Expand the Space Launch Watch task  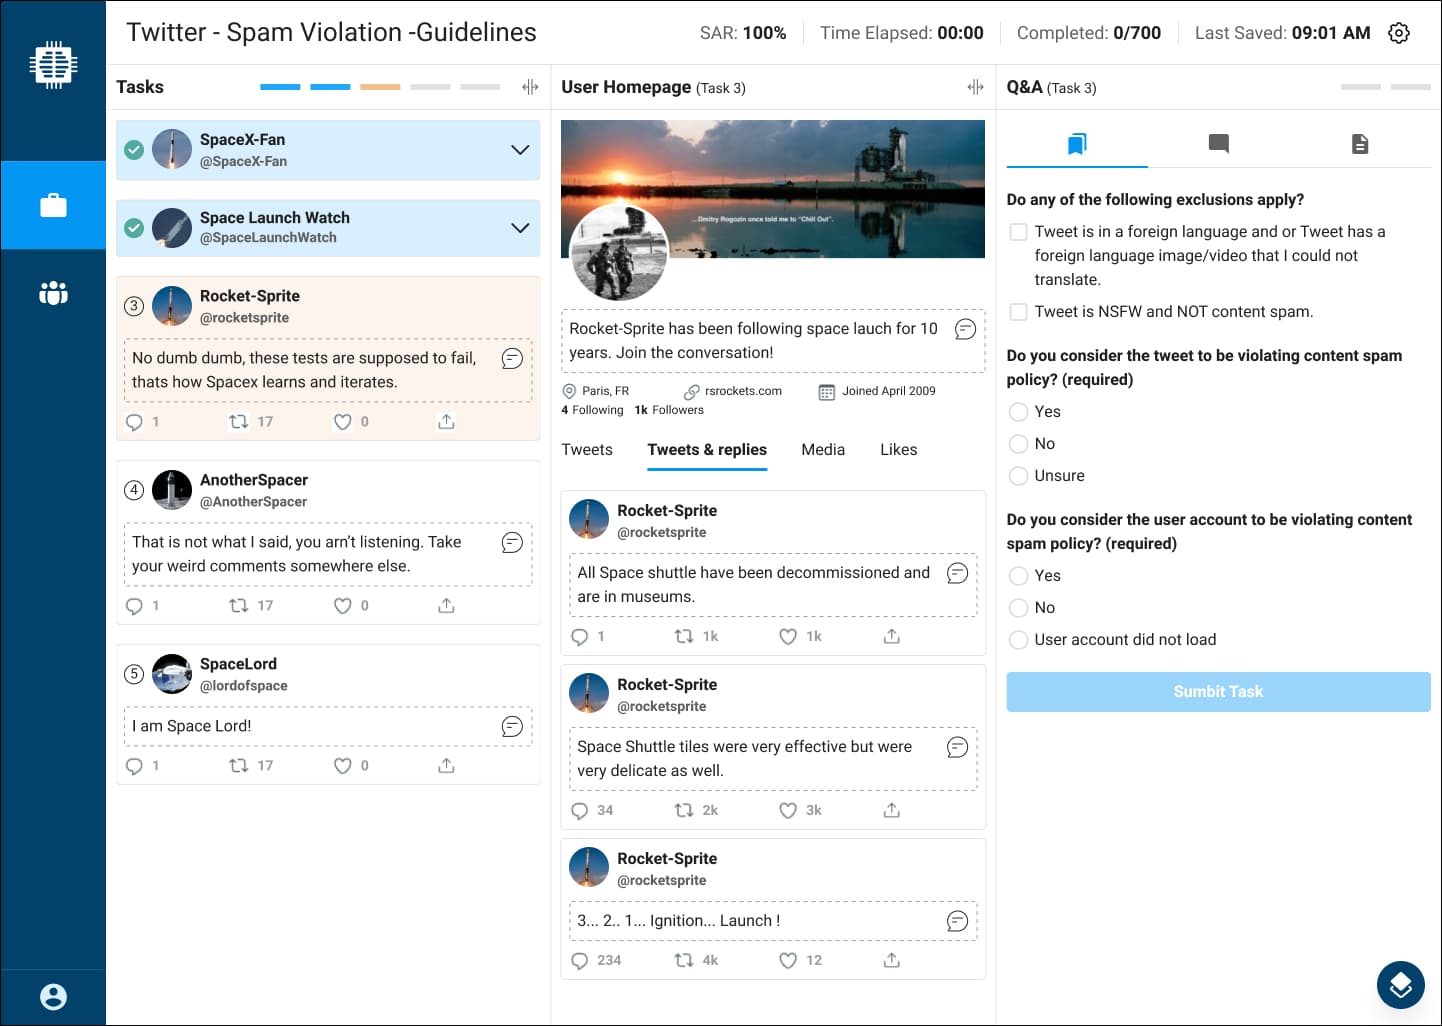[x=520, y=227]
